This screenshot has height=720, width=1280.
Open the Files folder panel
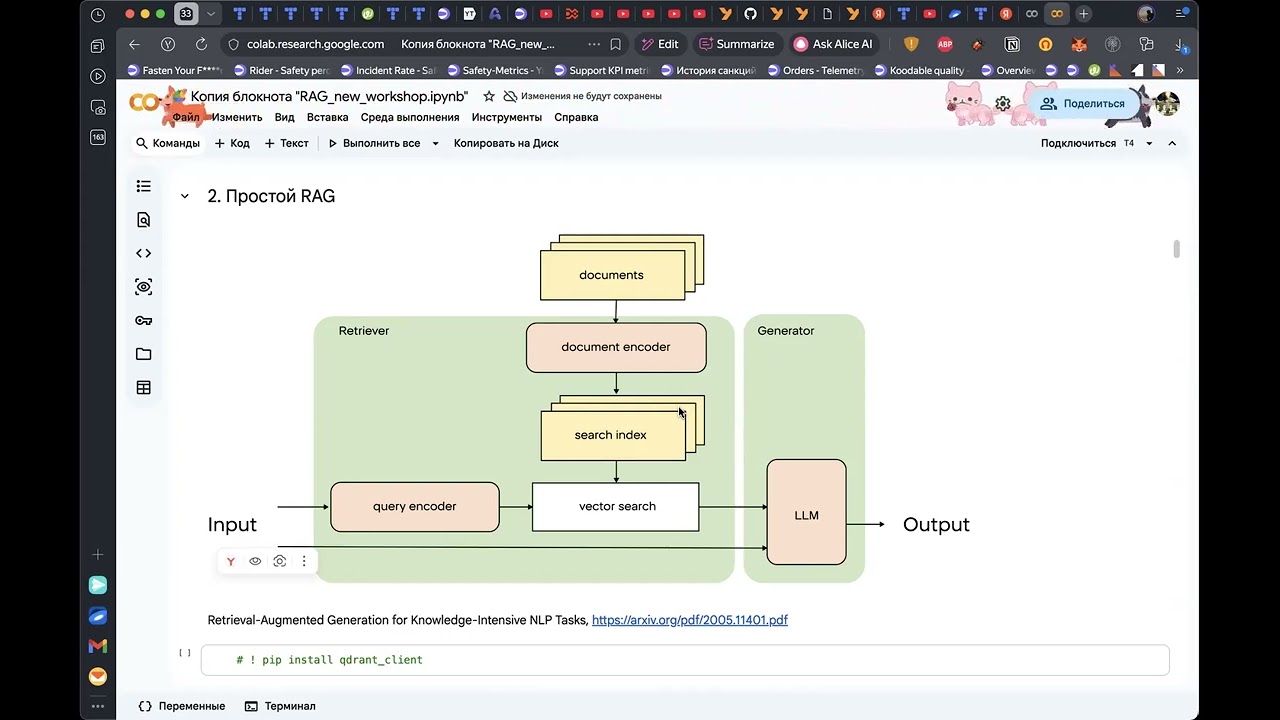(144, 354)
